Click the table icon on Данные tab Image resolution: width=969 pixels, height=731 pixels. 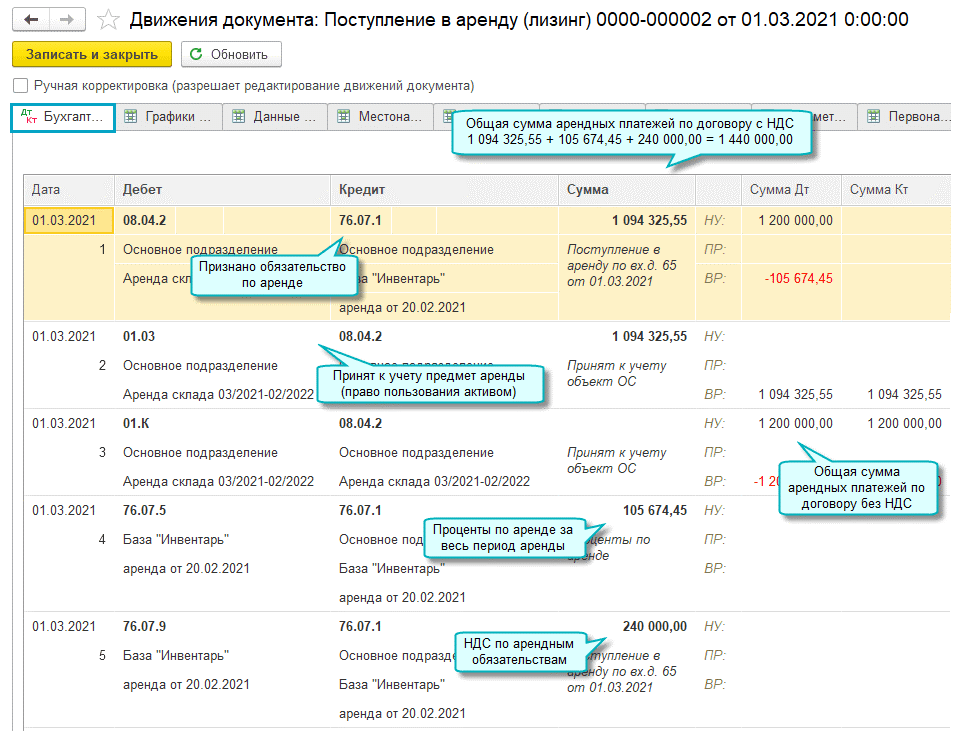coord(238,117)
